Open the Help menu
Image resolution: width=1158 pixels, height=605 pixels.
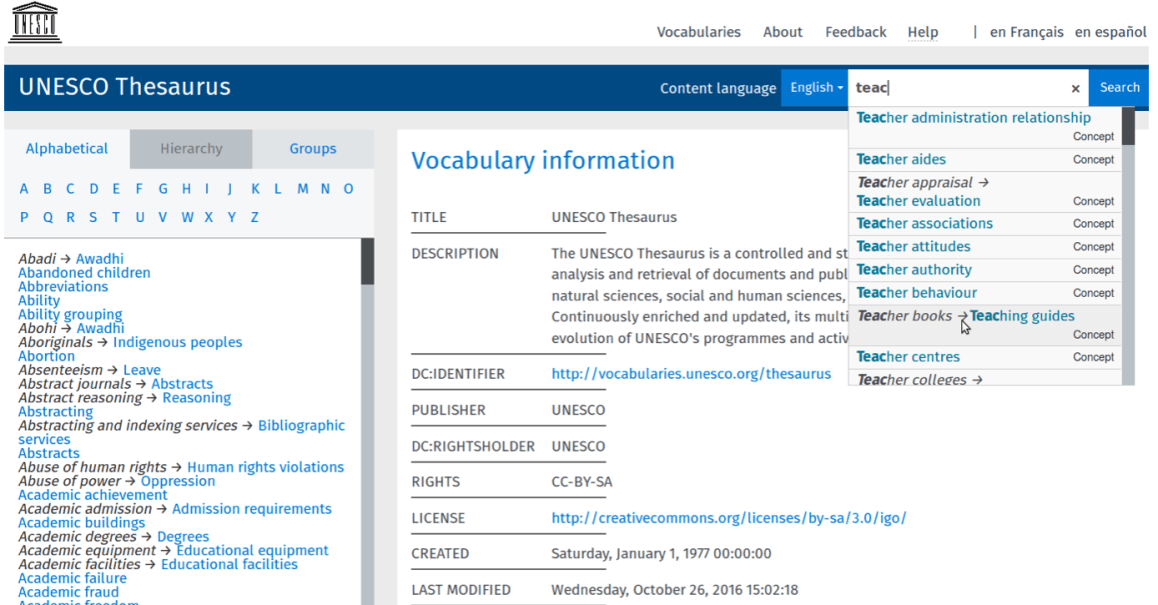[922, 32]
